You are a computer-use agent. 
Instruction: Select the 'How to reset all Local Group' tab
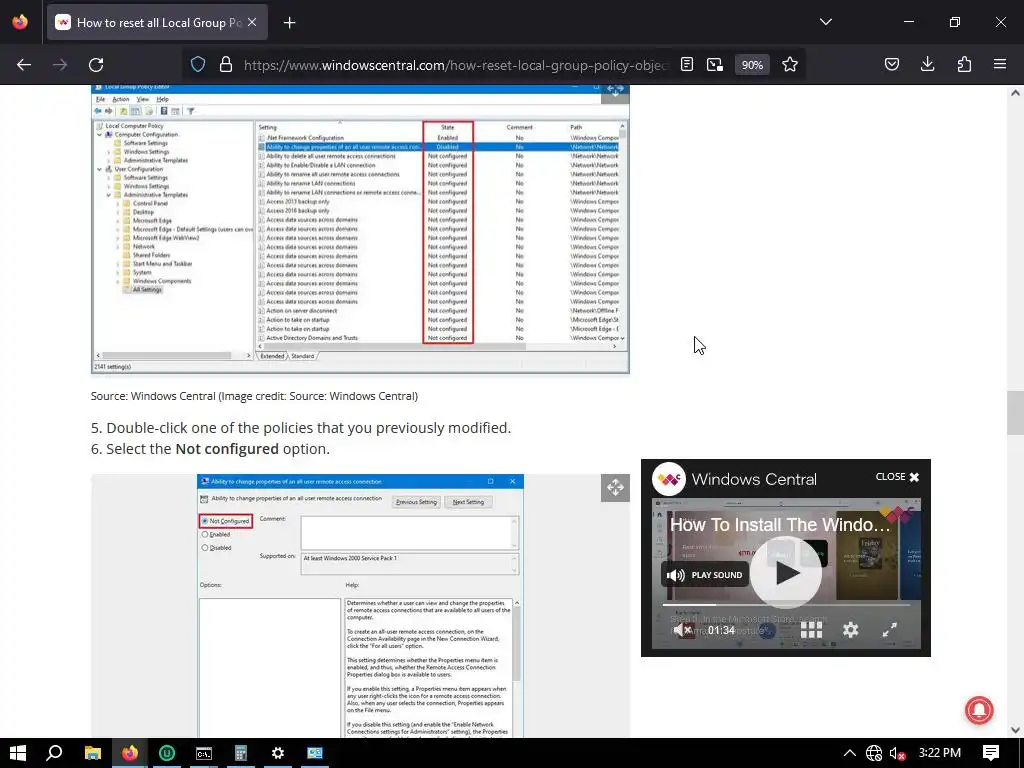(157, 23)
